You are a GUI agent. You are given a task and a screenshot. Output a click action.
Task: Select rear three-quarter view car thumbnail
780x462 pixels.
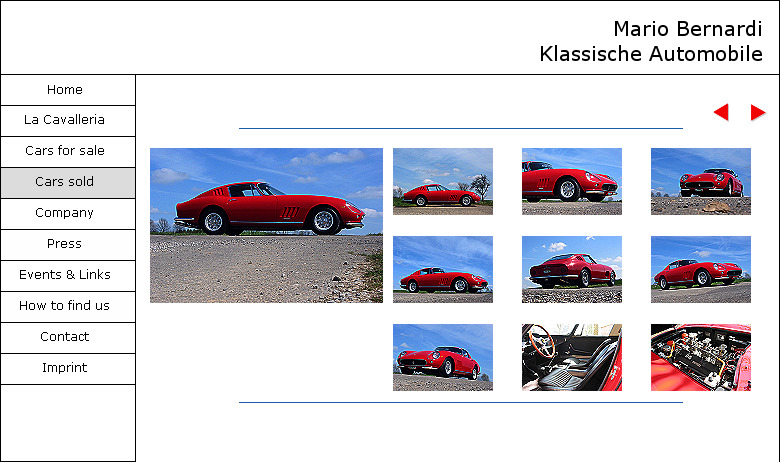tap(572, 270)
